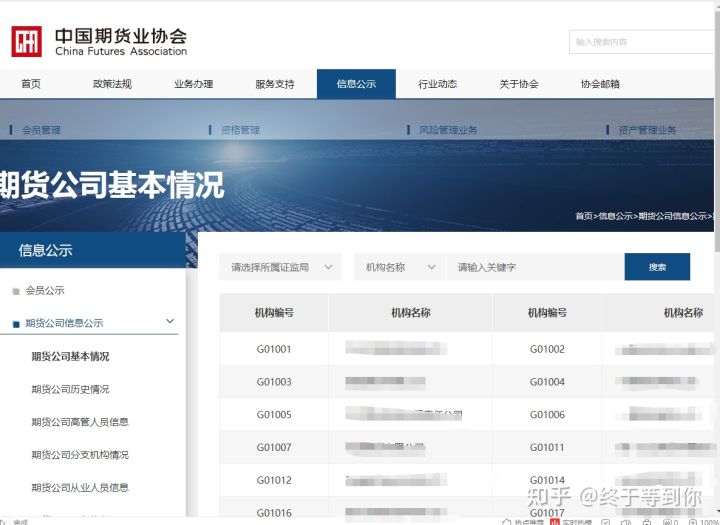
Task: Open 期货公司高管人员信息 in the sidebar
Action: (x=80, y=422)
